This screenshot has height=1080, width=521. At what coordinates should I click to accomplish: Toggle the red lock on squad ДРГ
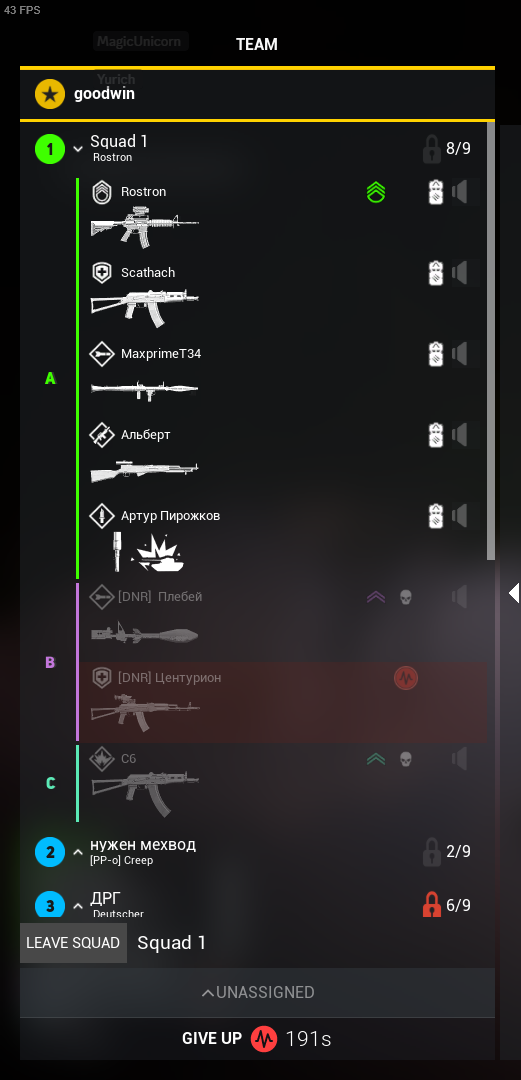(x=431, y=904)
